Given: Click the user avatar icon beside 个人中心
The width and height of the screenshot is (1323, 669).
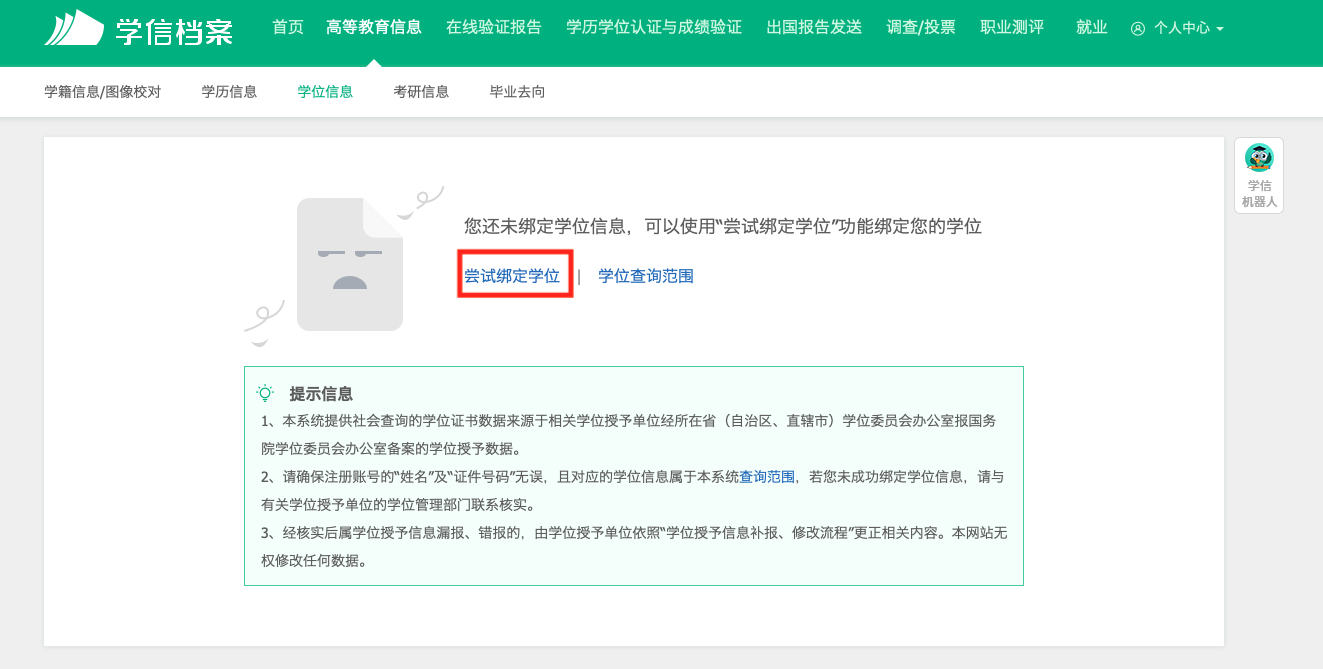Looking at the screenshot, I should 1137,28.
